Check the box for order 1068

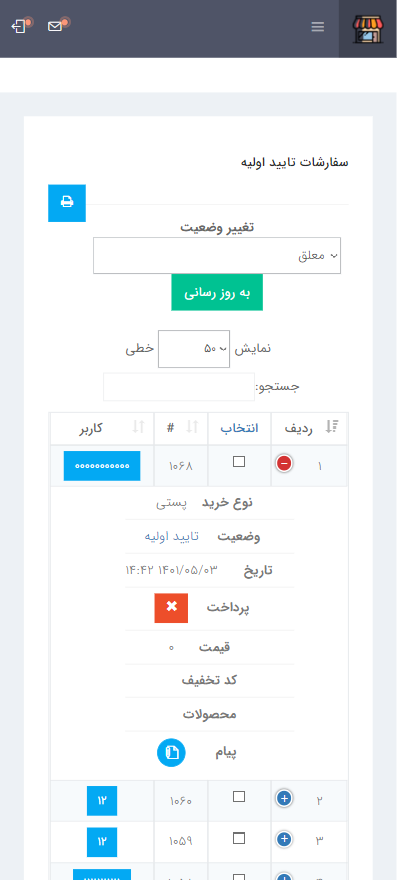coord(239,461)
